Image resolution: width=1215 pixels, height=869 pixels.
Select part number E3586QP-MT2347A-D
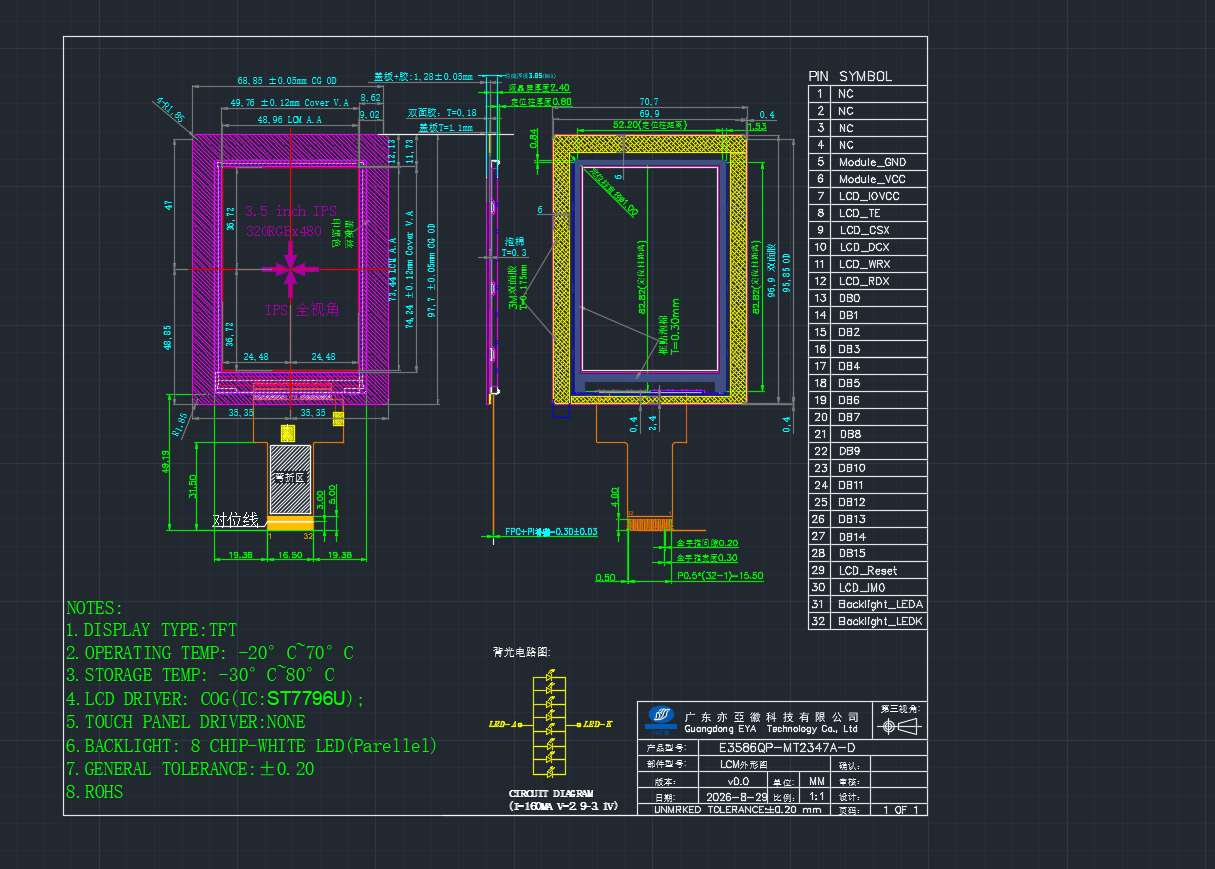coord(787,748)
